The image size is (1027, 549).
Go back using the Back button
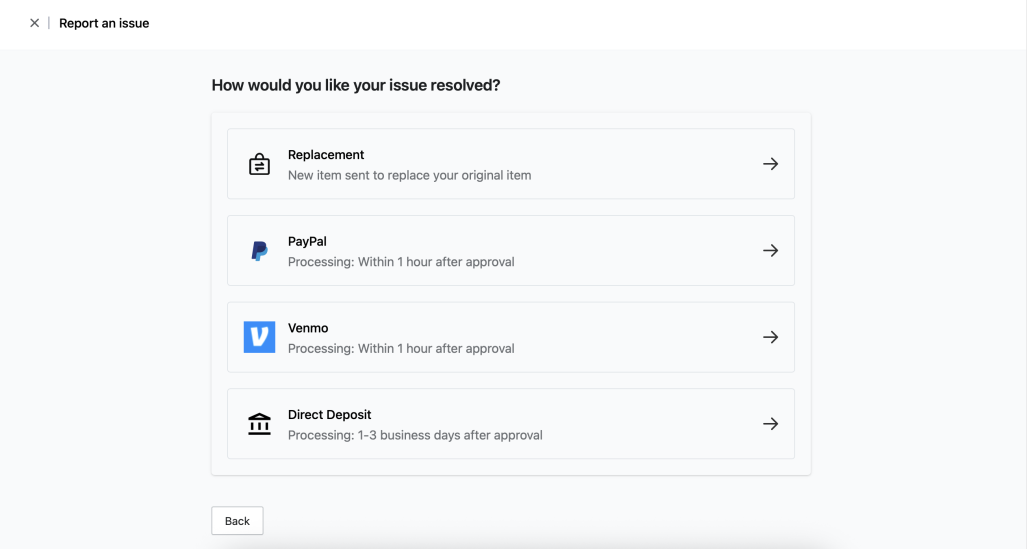(x=237, y=521)
